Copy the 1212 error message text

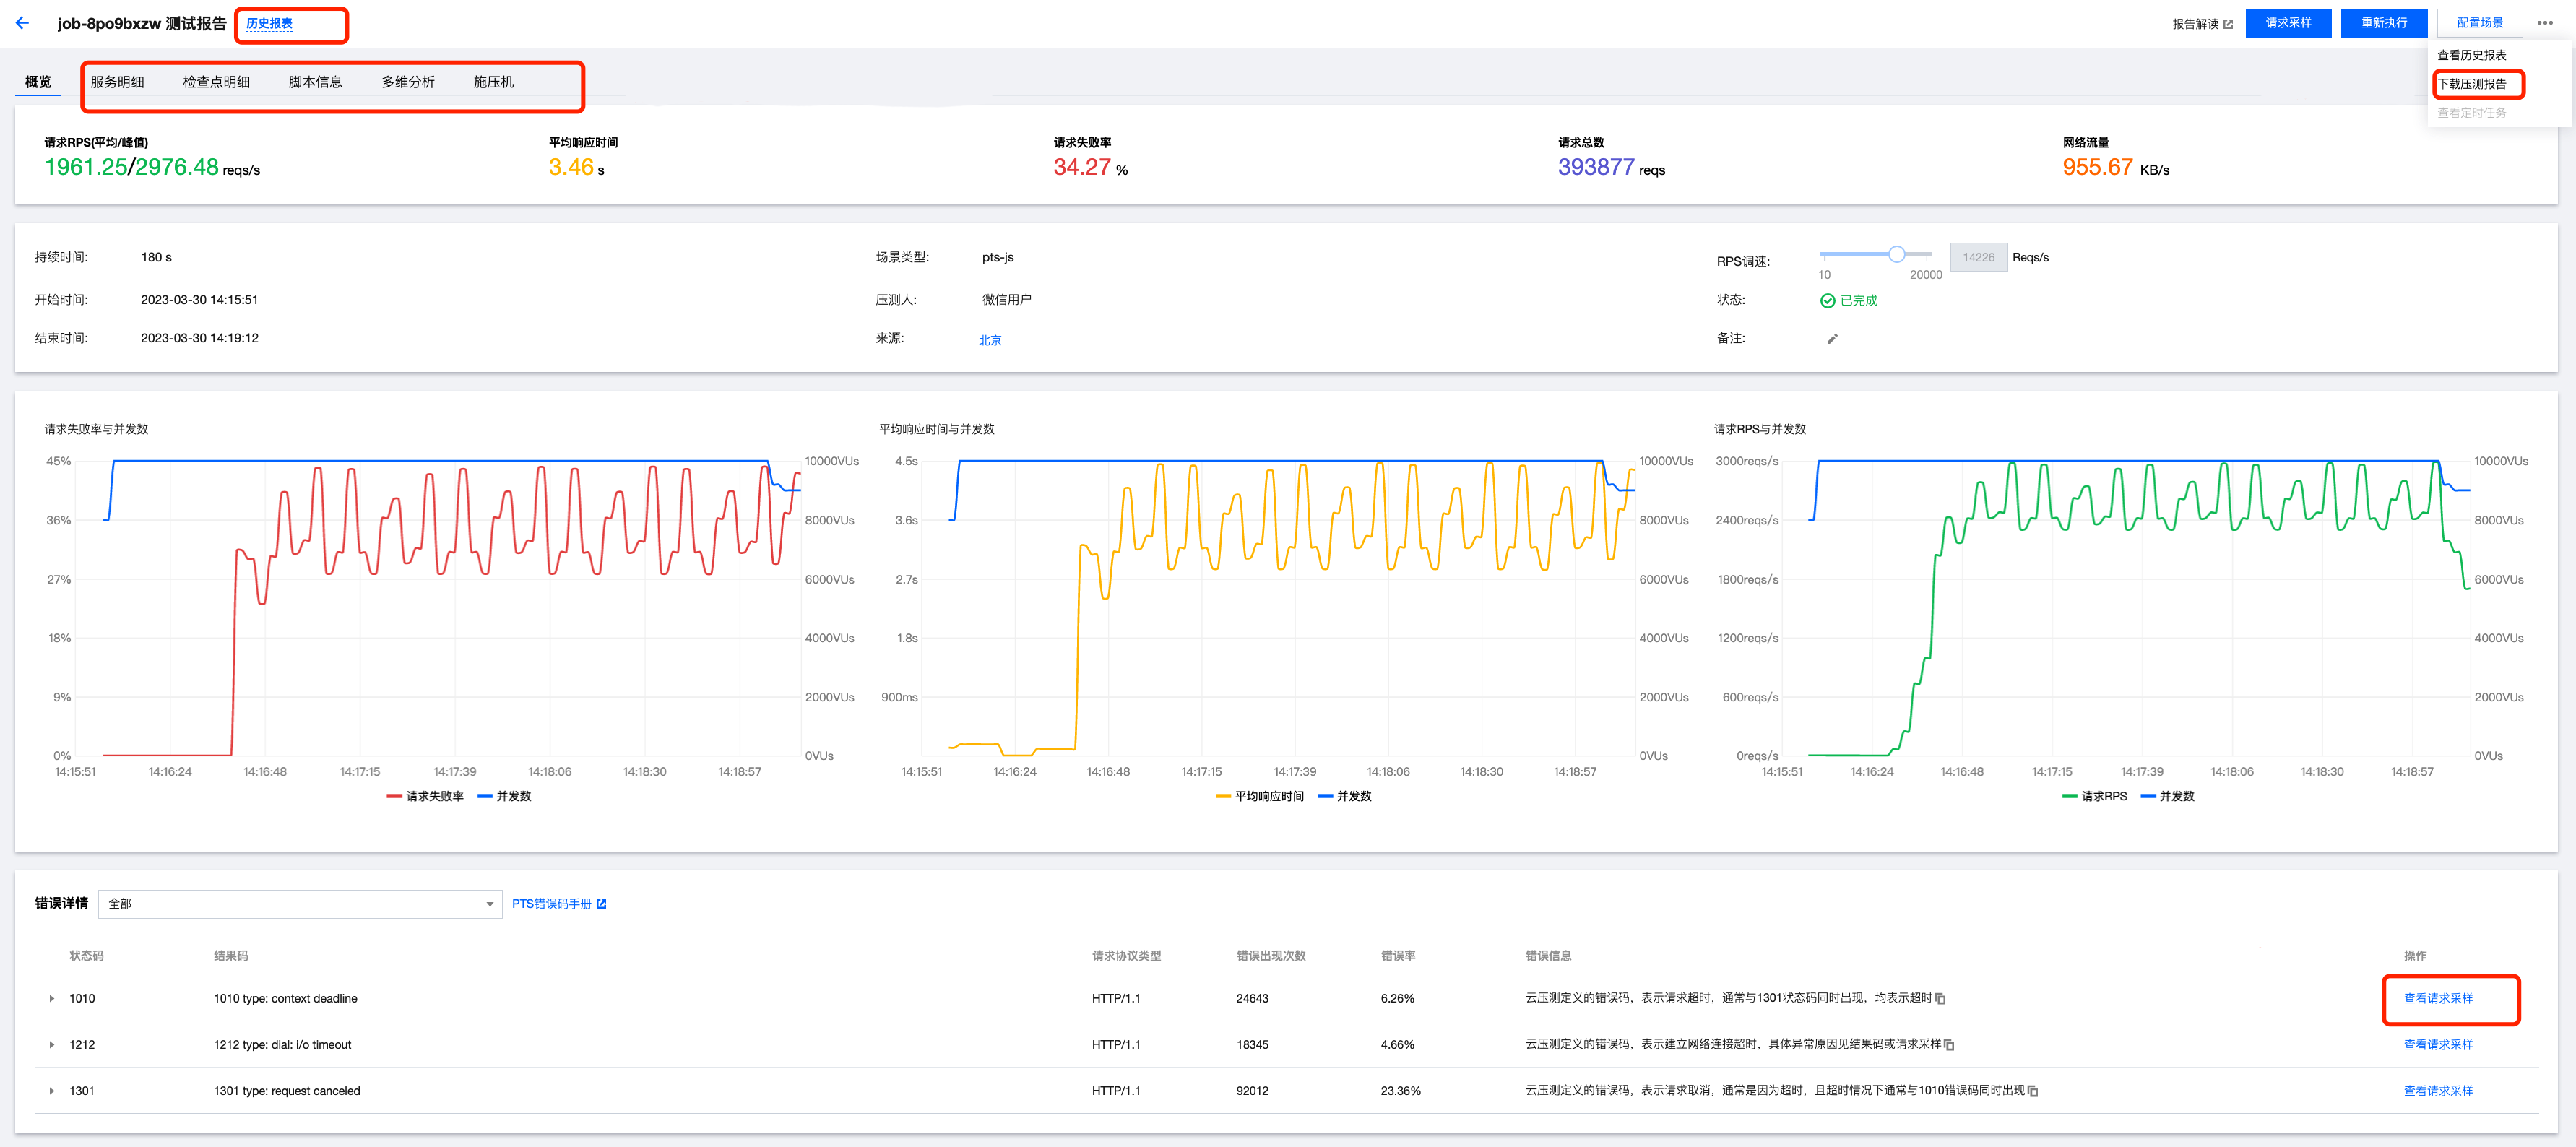(1949, 1045)
